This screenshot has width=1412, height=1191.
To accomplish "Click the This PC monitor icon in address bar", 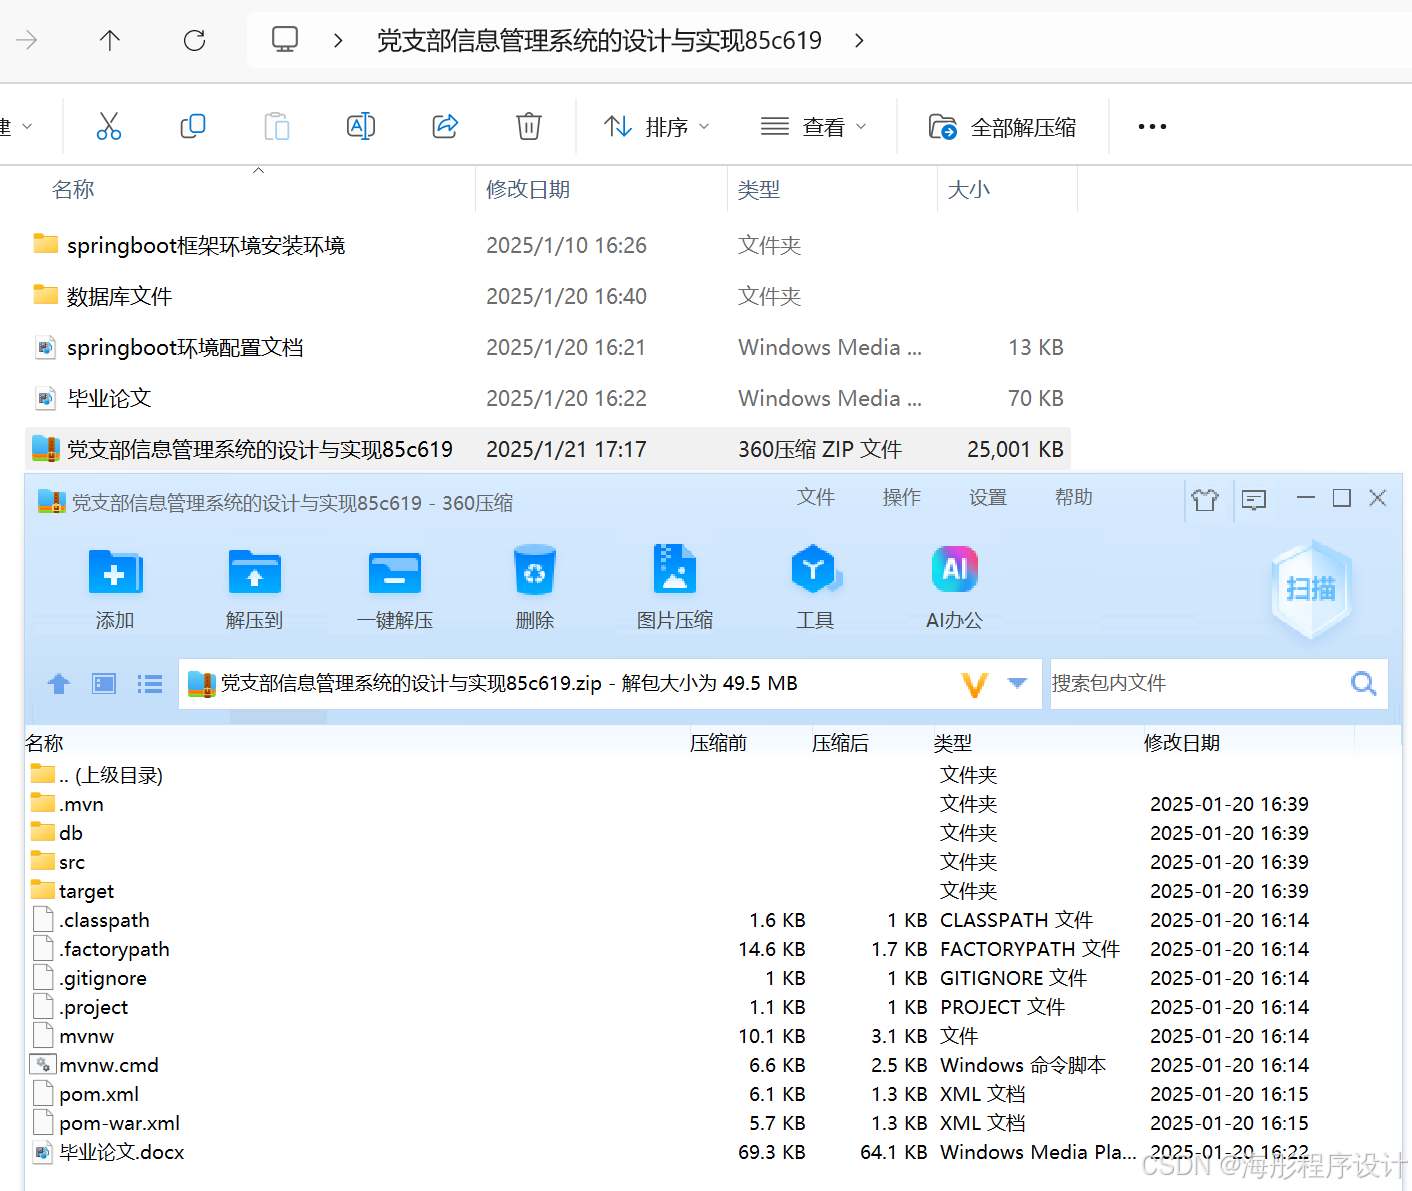I will [x=285, y=39].
